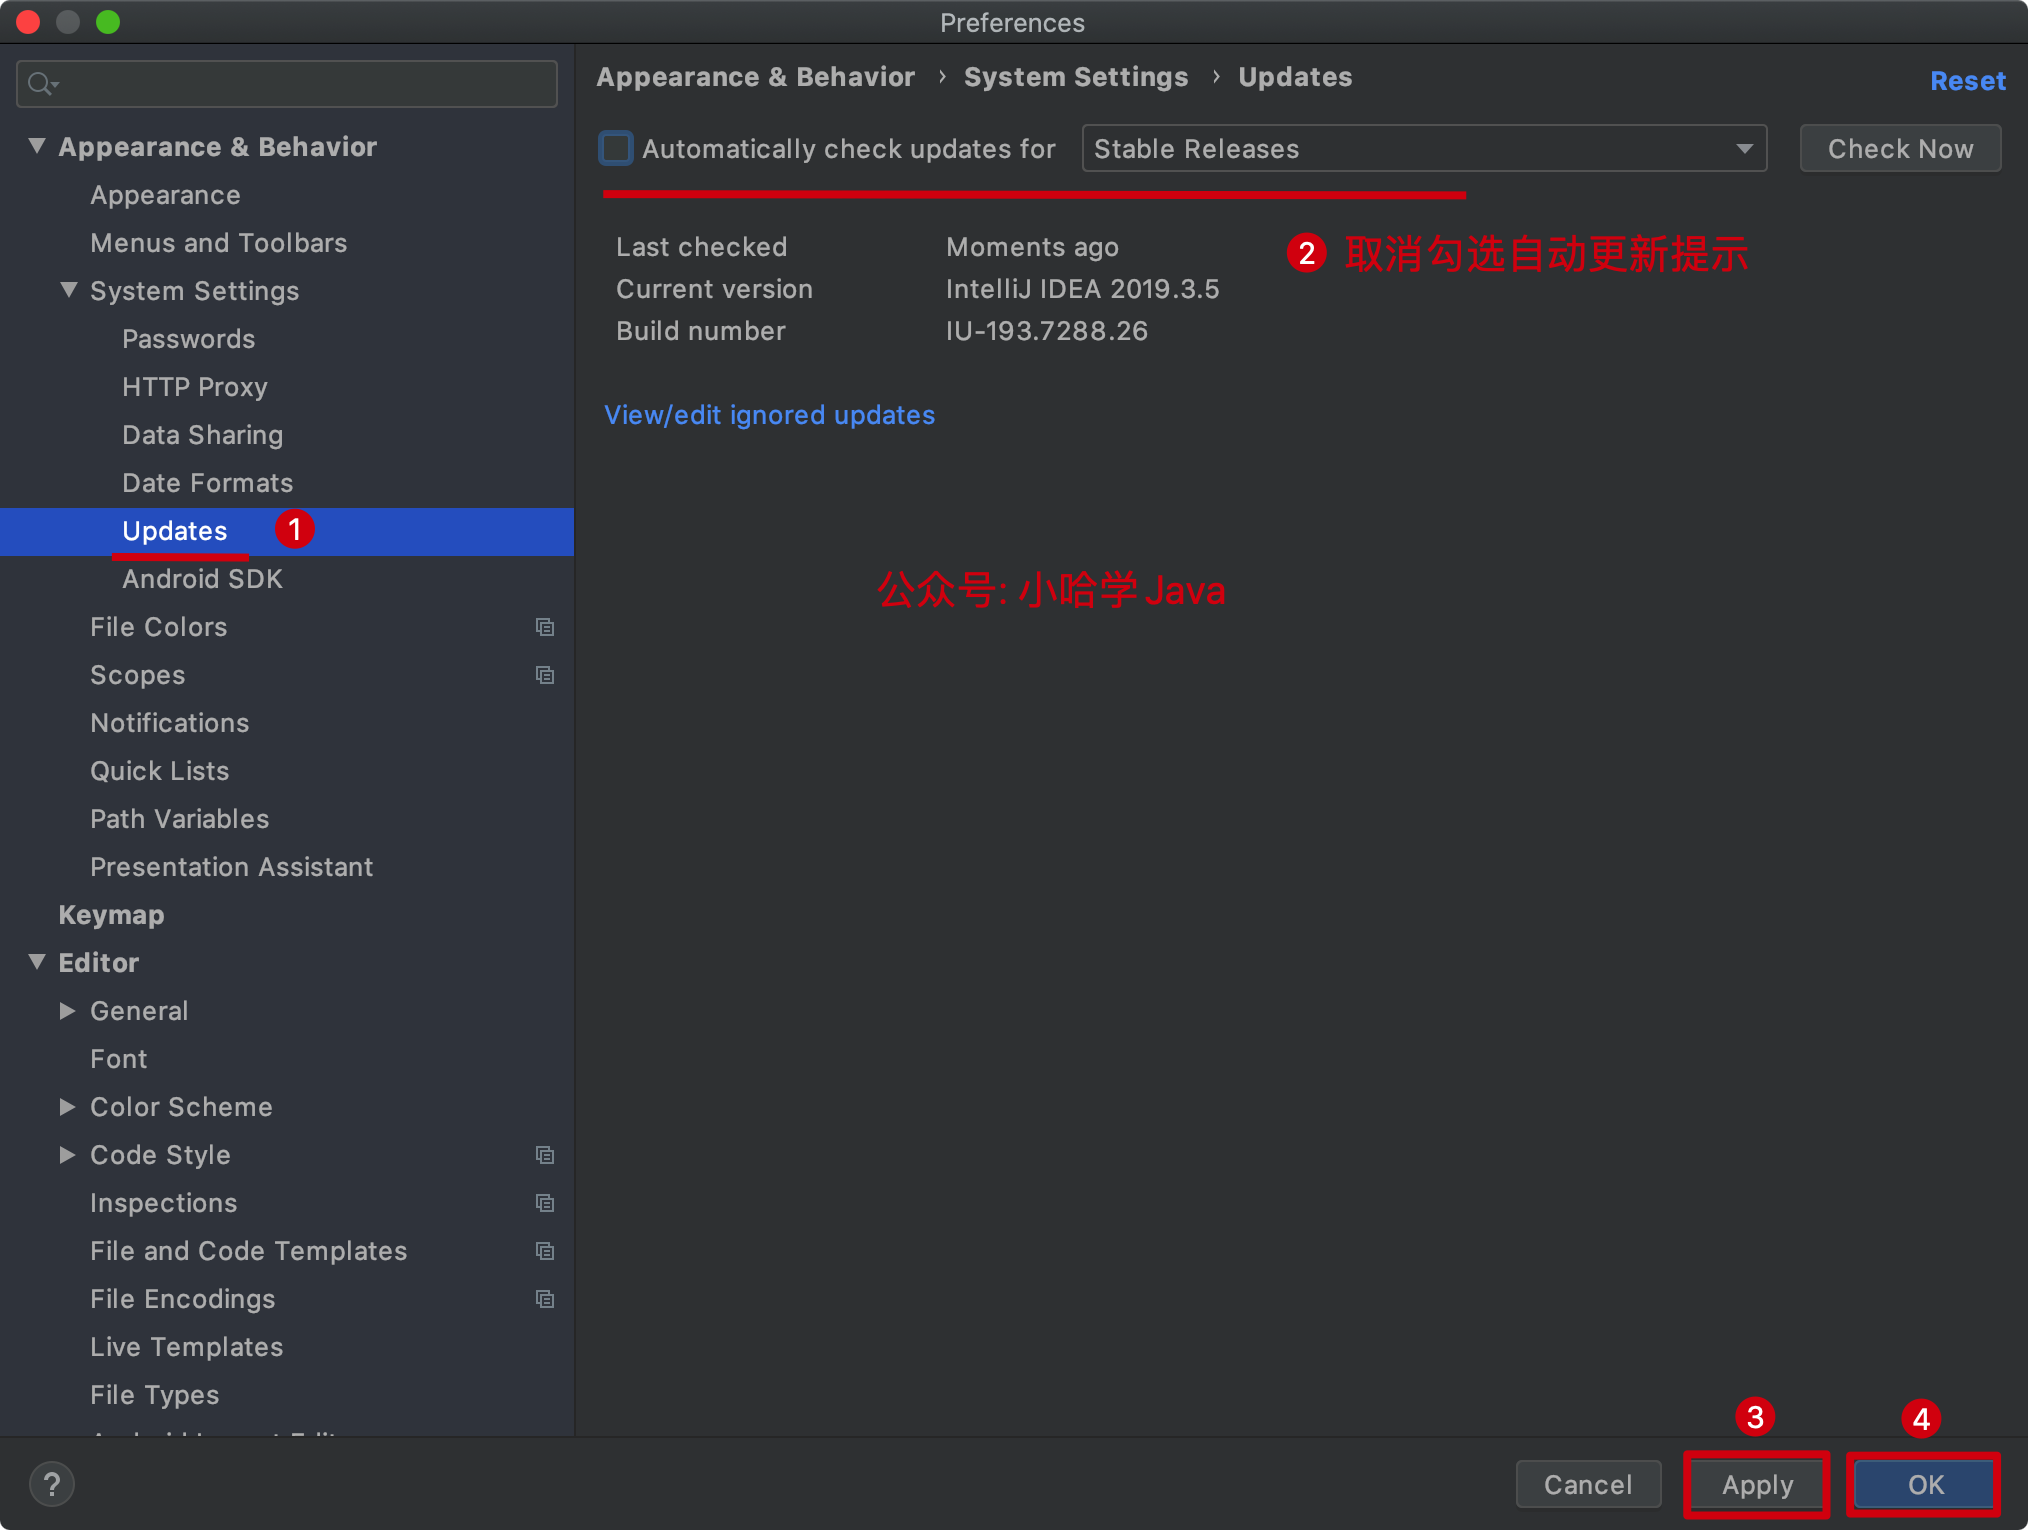Collapse the System Settings subtree

point(69,290)
